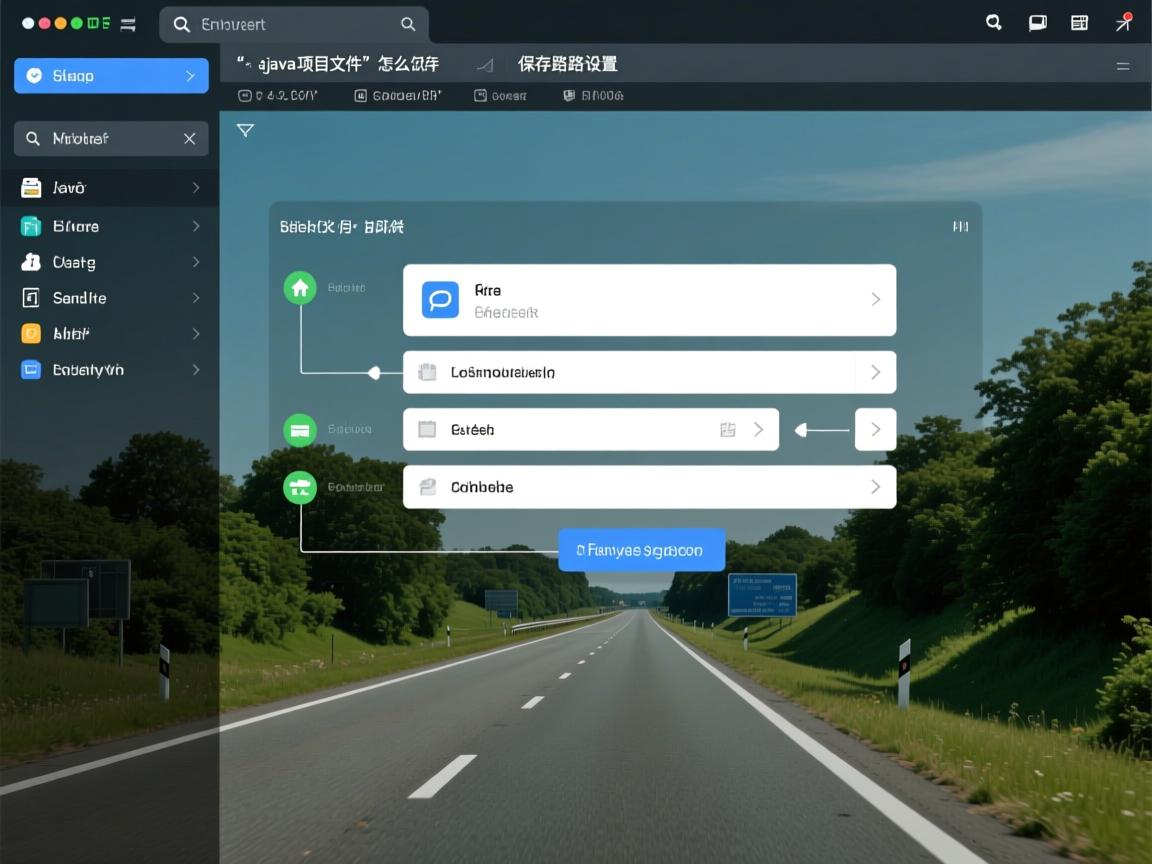Click the green teal app icon beside Bfiore
Viewport: 1152px width, 864px height.
click(30, 226)
